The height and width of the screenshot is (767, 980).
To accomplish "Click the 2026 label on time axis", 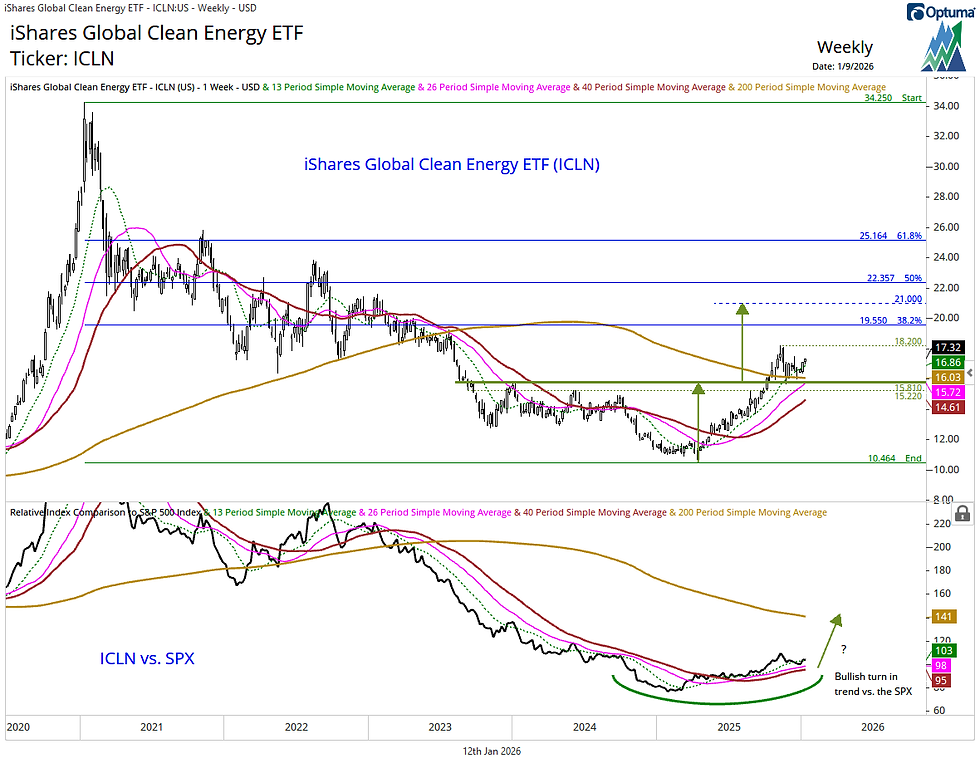I will pyautogui.click(x=872, y=728).
